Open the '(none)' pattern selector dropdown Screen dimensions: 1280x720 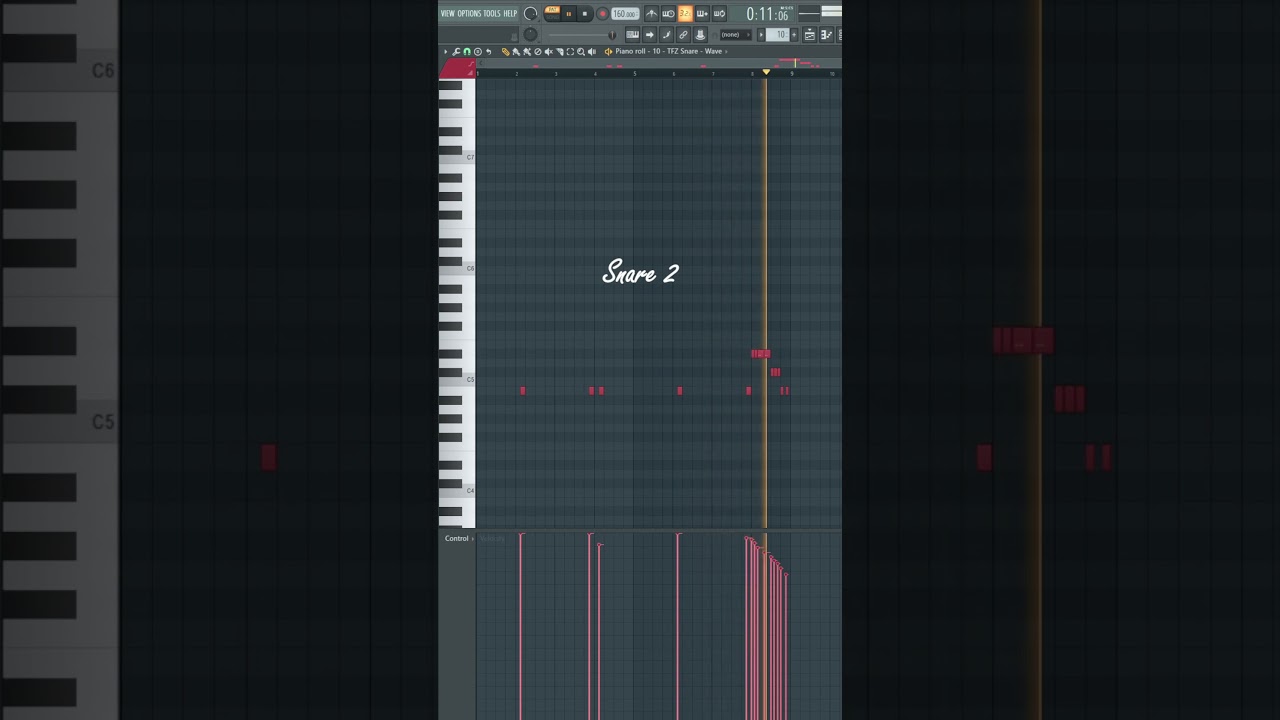tap(736, 35)
